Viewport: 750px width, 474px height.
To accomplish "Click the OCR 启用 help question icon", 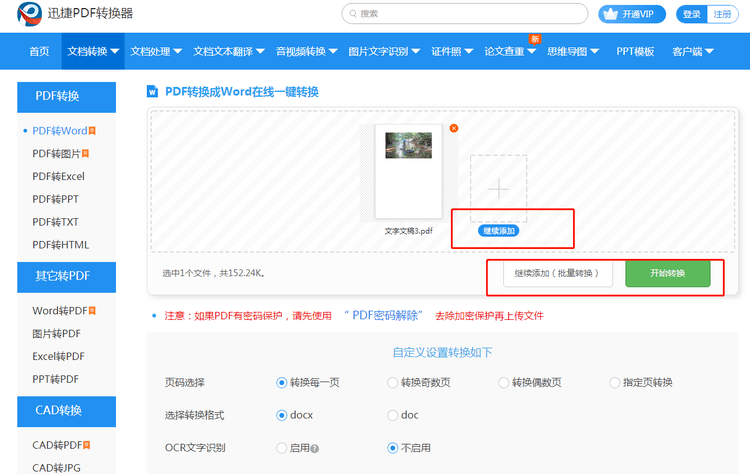I will point(314,449).
